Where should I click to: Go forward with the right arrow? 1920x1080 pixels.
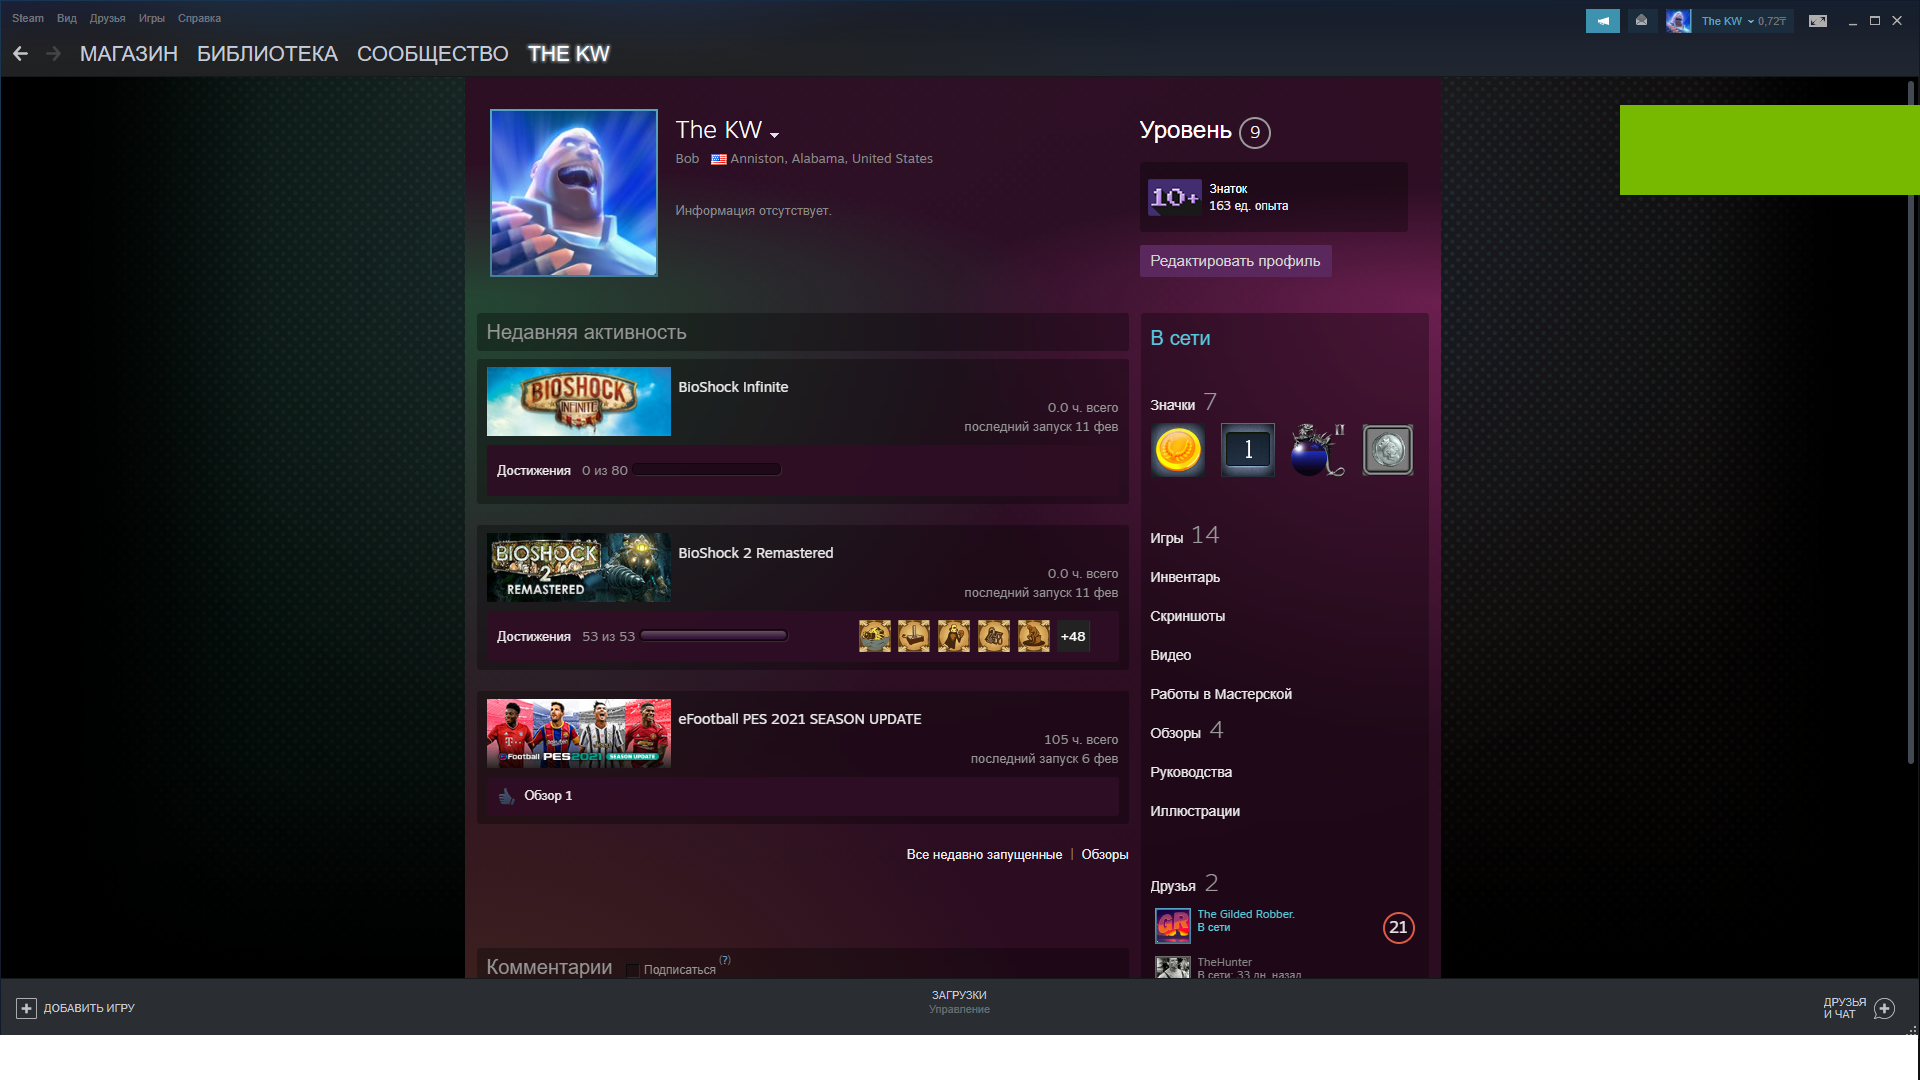tap(54, 54)
